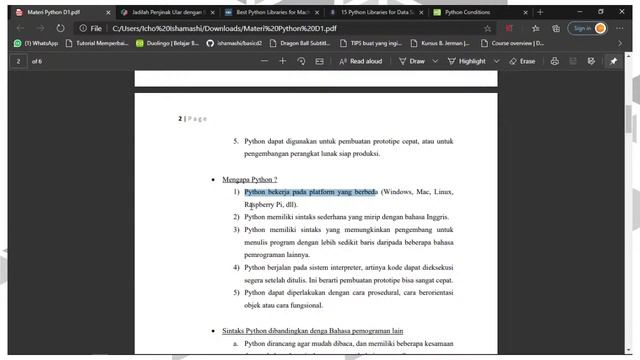Close the Jadilah Penjinak Ular tab
The width and height of the screenshot is (640, 360).
point(213,13)
